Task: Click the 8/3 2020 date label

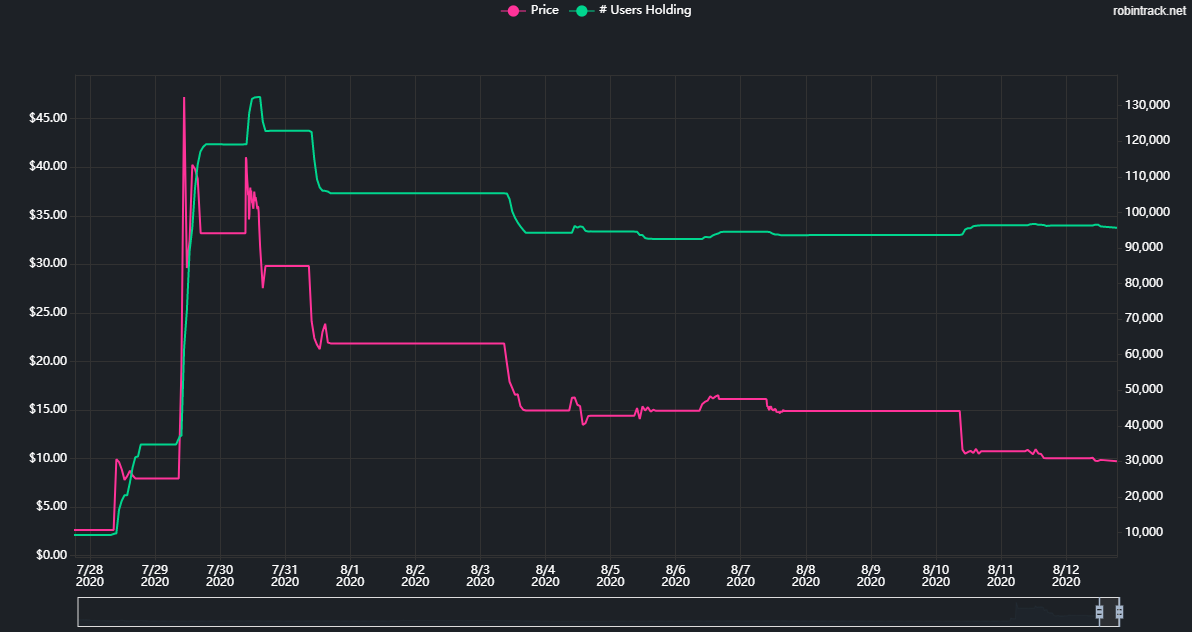Action: 480,576
